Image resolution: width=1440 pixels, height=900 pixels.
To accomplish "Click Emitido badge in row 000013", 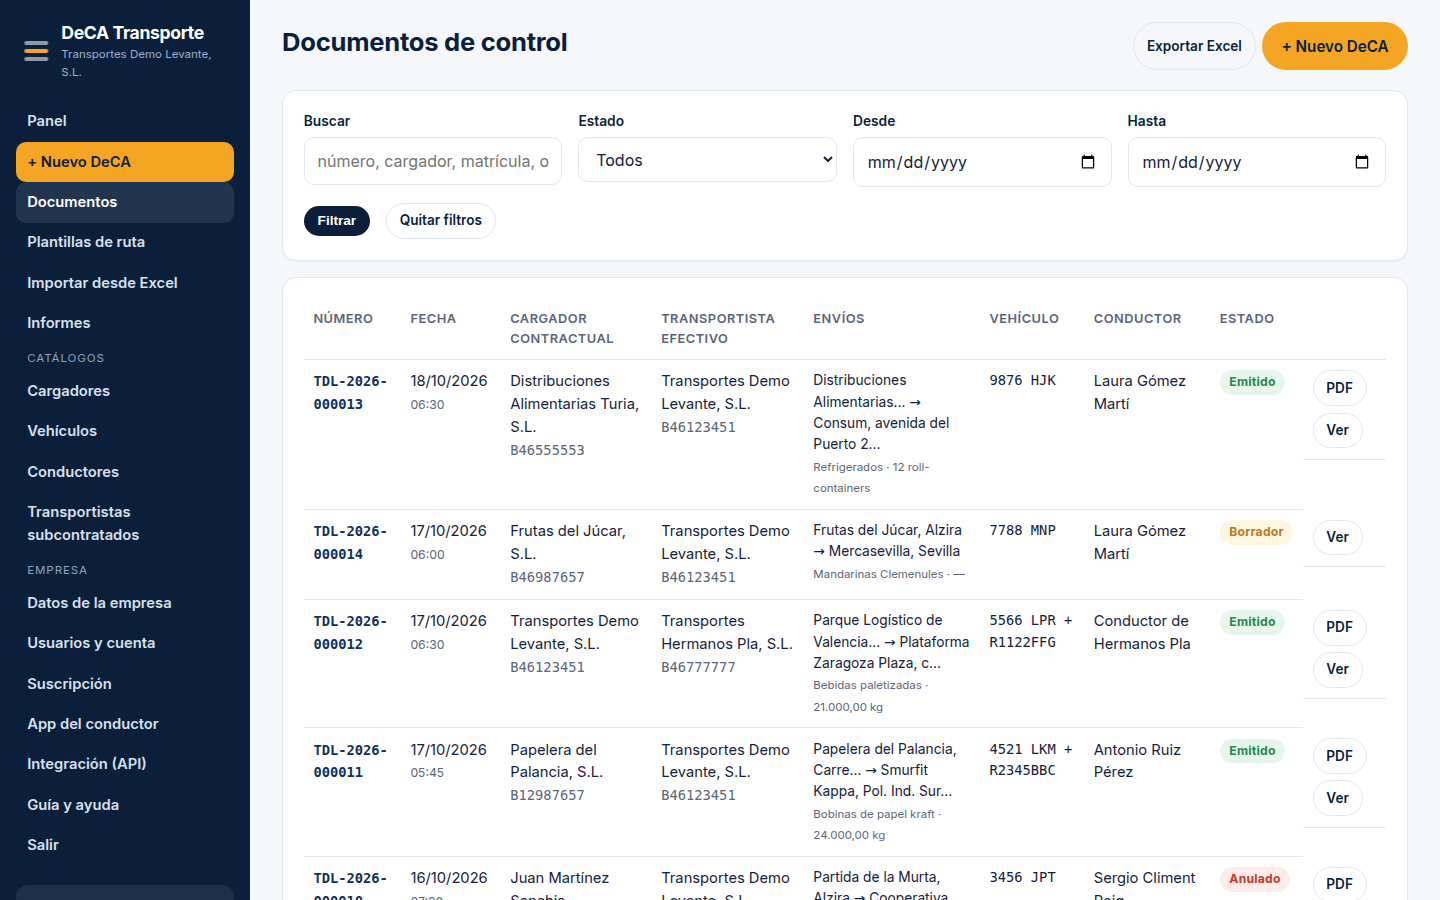I will [x=1252, y=382].
